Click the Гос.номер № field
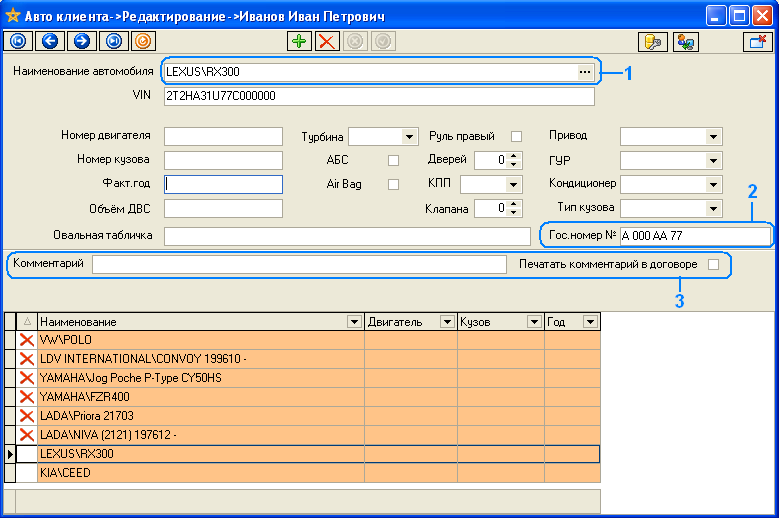782x518 pixels. click(695, 236)
